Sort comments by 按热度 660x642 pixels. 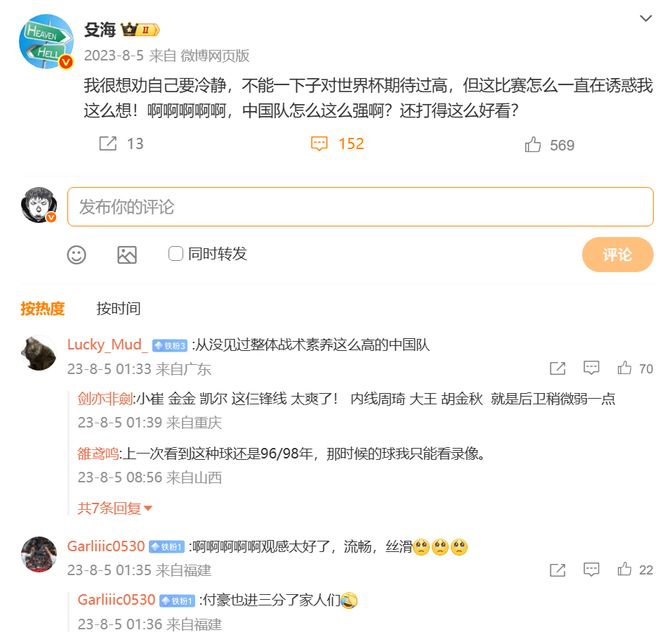[43, 309]
